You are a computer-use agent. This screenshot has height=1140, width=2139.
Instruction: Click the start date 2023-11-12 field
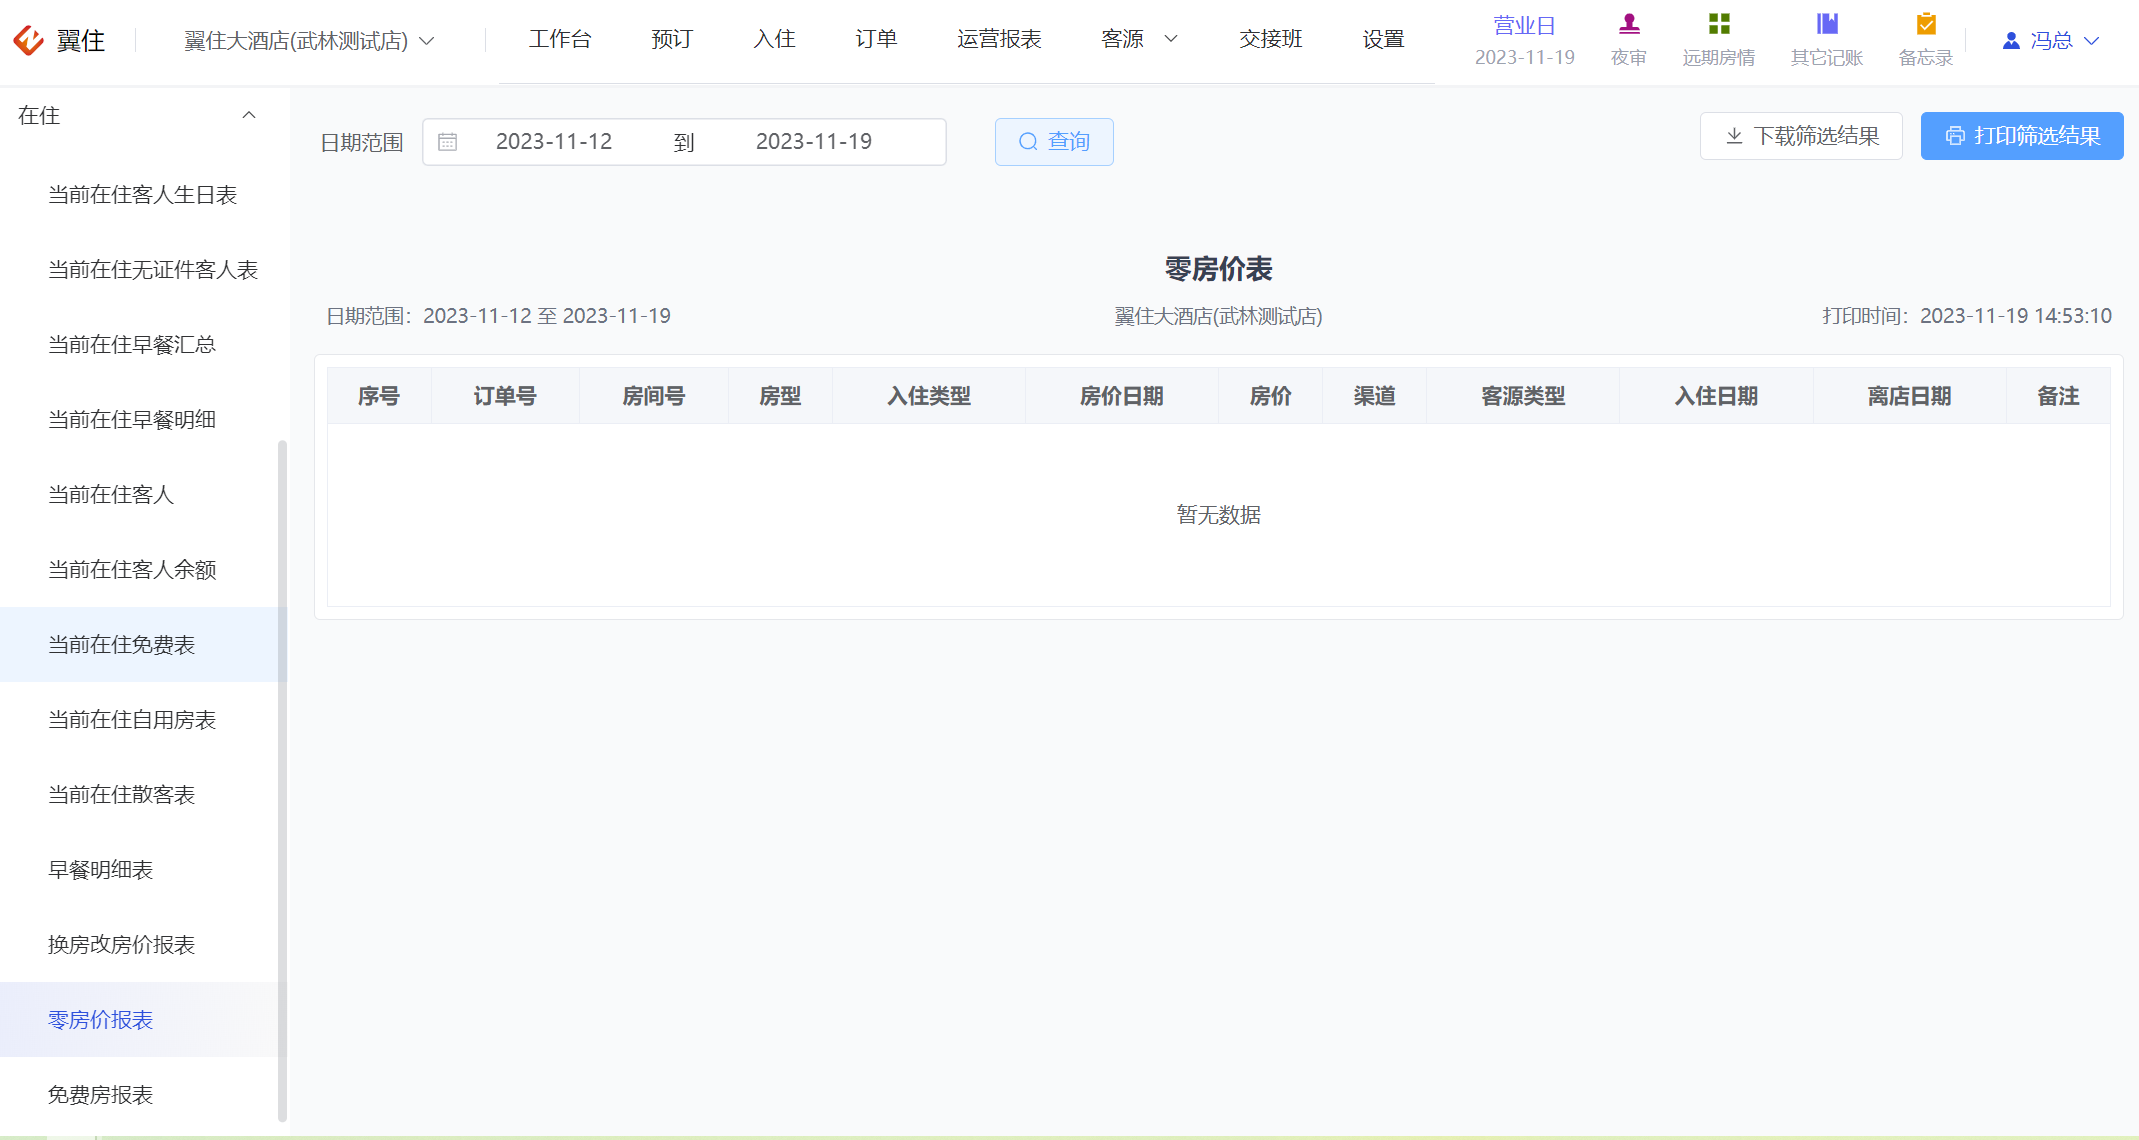554,142
